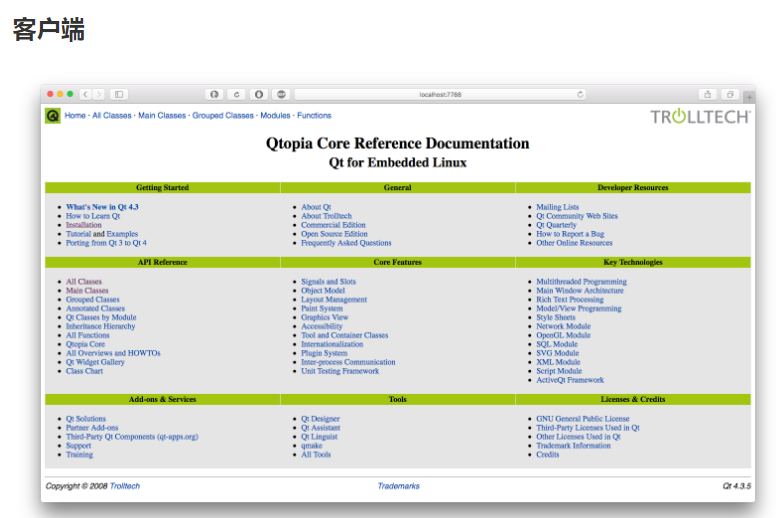This screenshot has height=518, width=776.
Task: Open What's New in Qt 4.3
Action: [102, 207]
